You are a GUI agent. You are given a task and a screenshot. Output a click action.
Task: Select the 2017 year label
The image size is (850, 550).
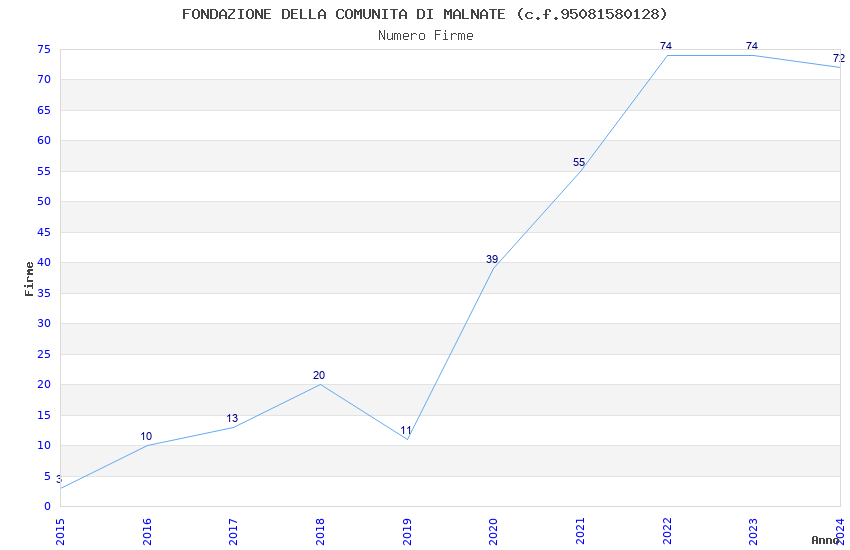click(234, 532)
